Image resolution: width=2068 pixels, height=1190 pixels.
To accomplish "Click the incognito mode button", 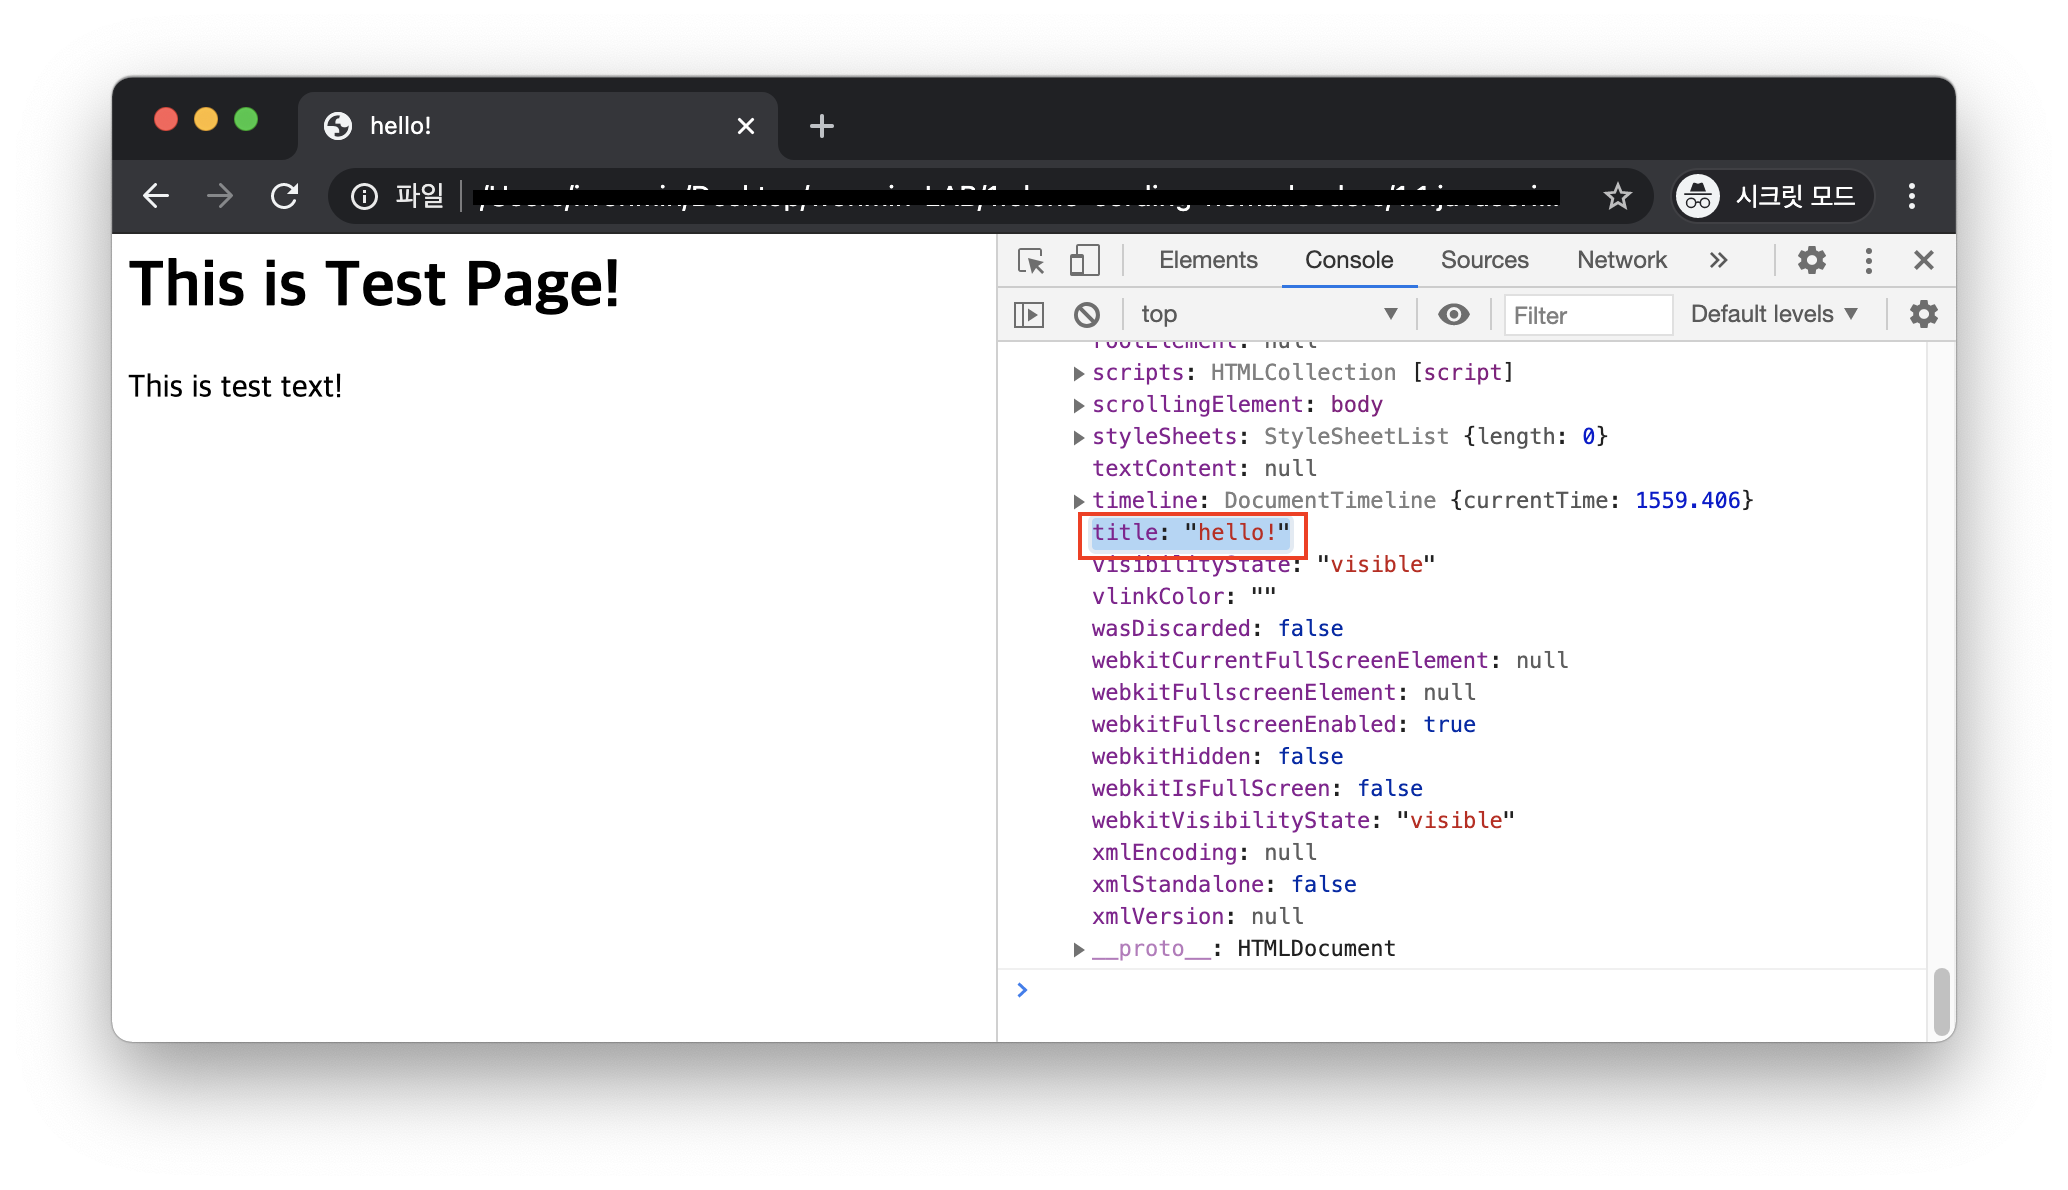I will click(1772, 196).
